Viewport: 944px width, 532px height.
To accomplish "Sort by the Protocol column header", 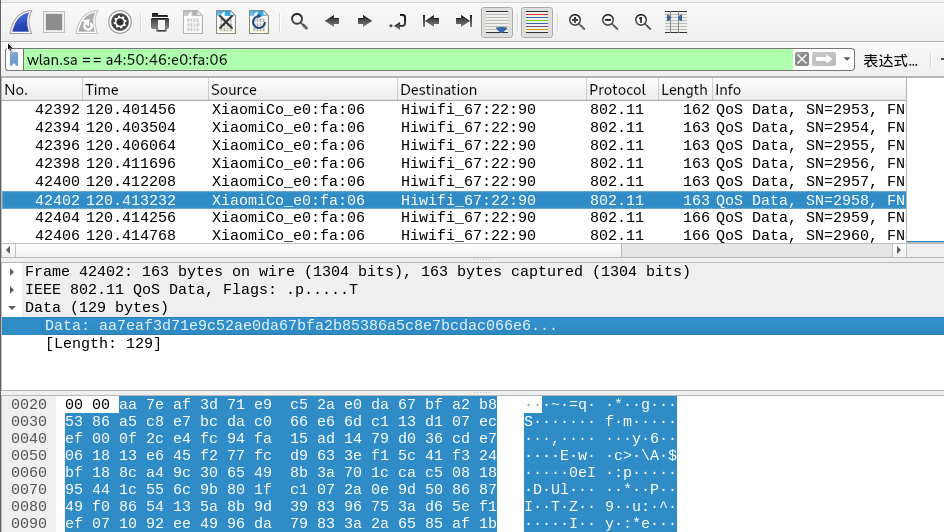I will pyautogui.click(x=623, y=90).
